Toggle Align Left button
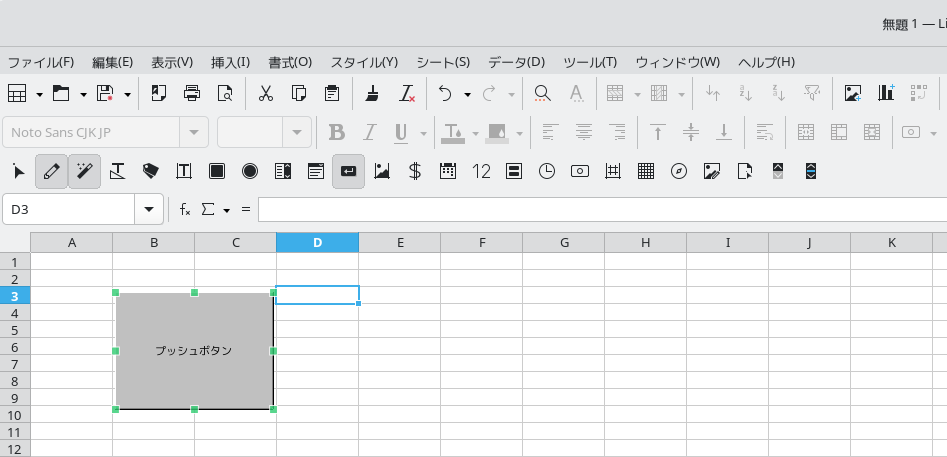947x457 pixels. tap(550, 132)
